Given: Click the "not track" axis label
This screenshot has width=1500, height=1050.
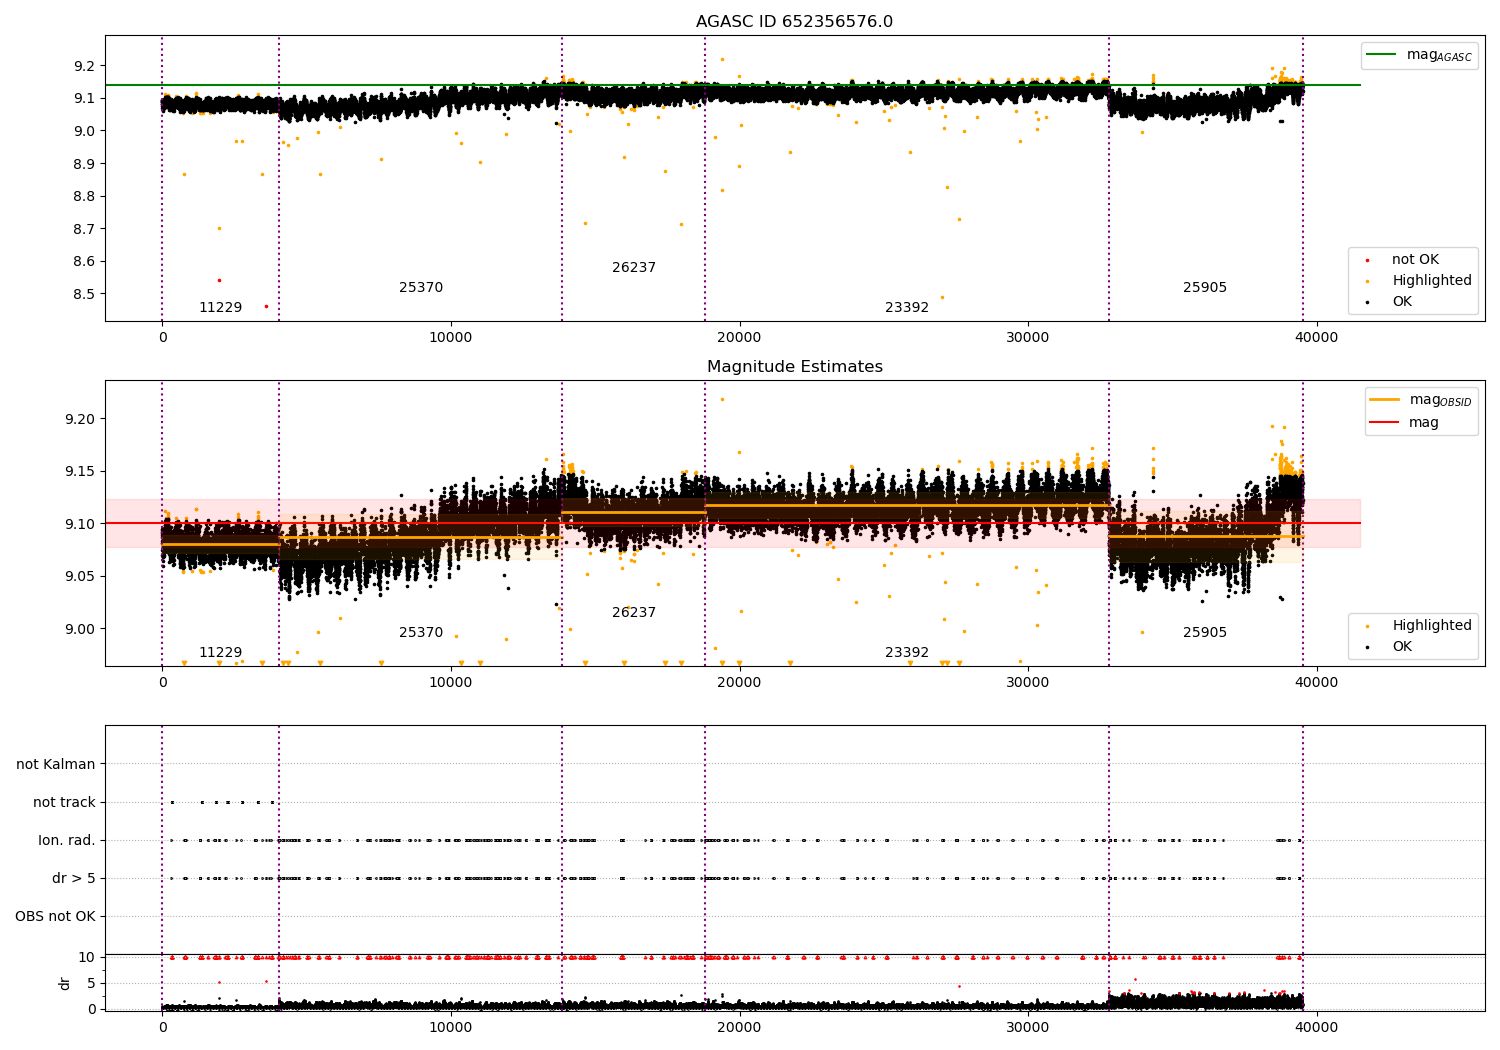Looking at the screenshot, I should tap(64, 803).
